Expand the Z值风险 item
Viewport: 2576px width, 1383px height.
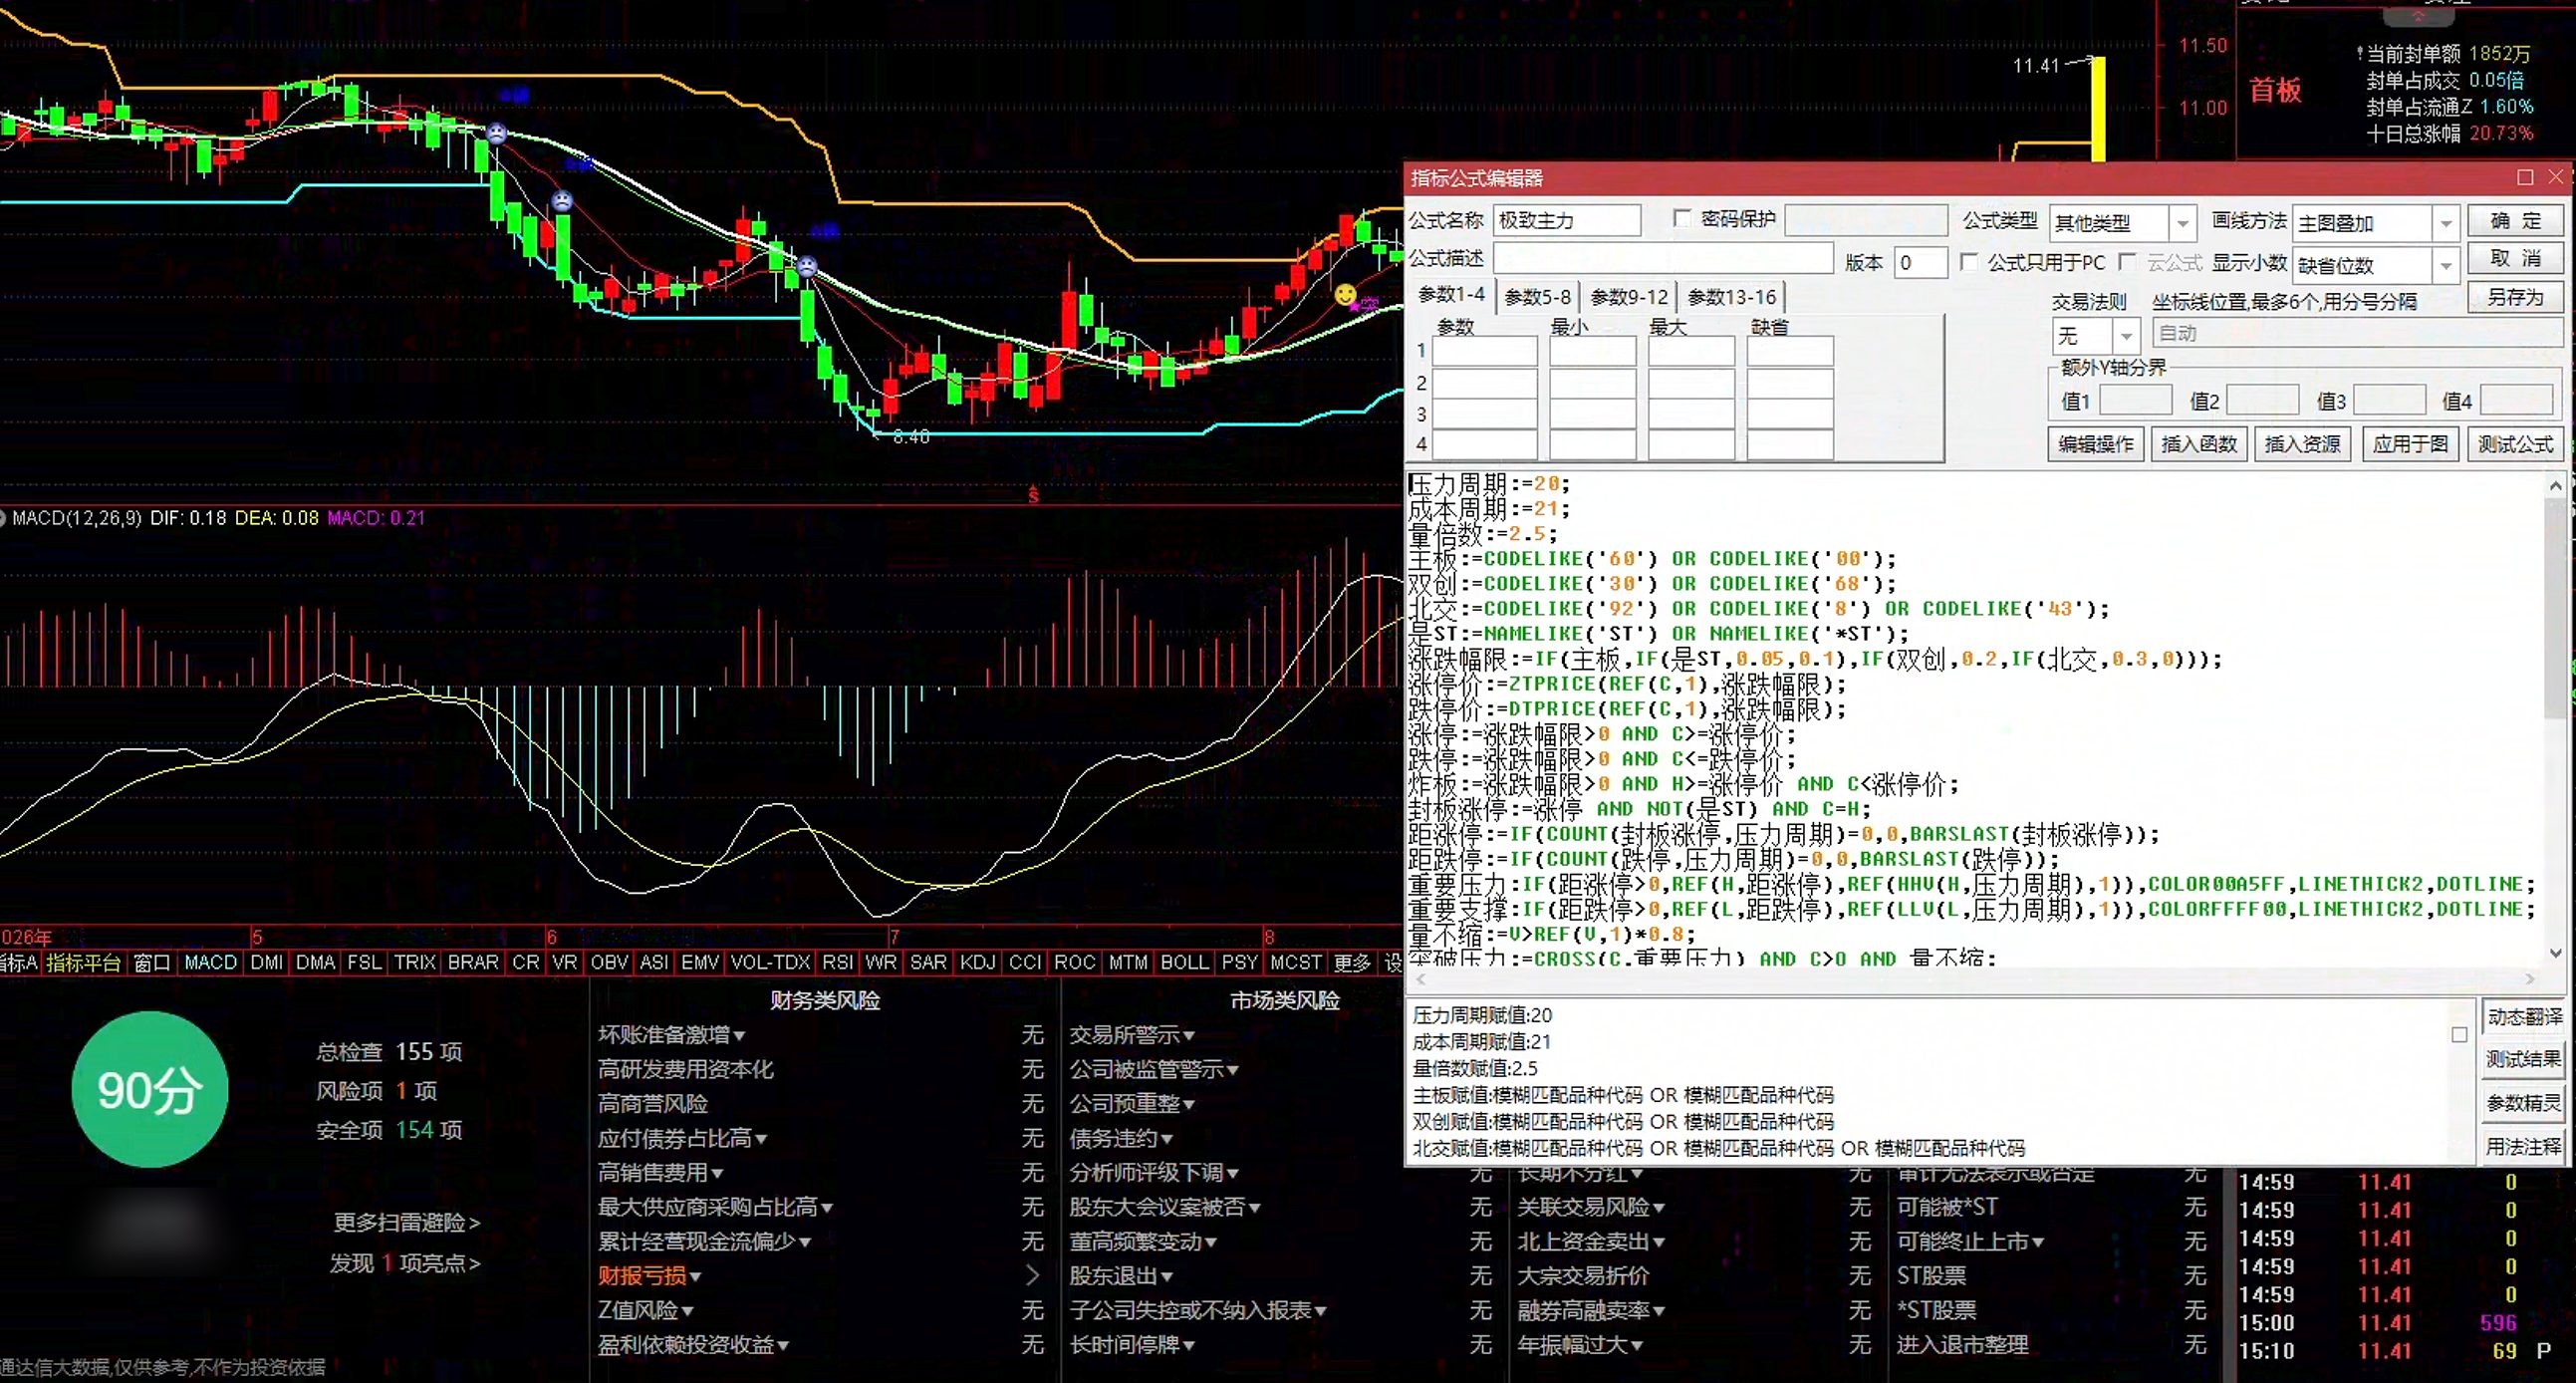tap(687, 1311)
